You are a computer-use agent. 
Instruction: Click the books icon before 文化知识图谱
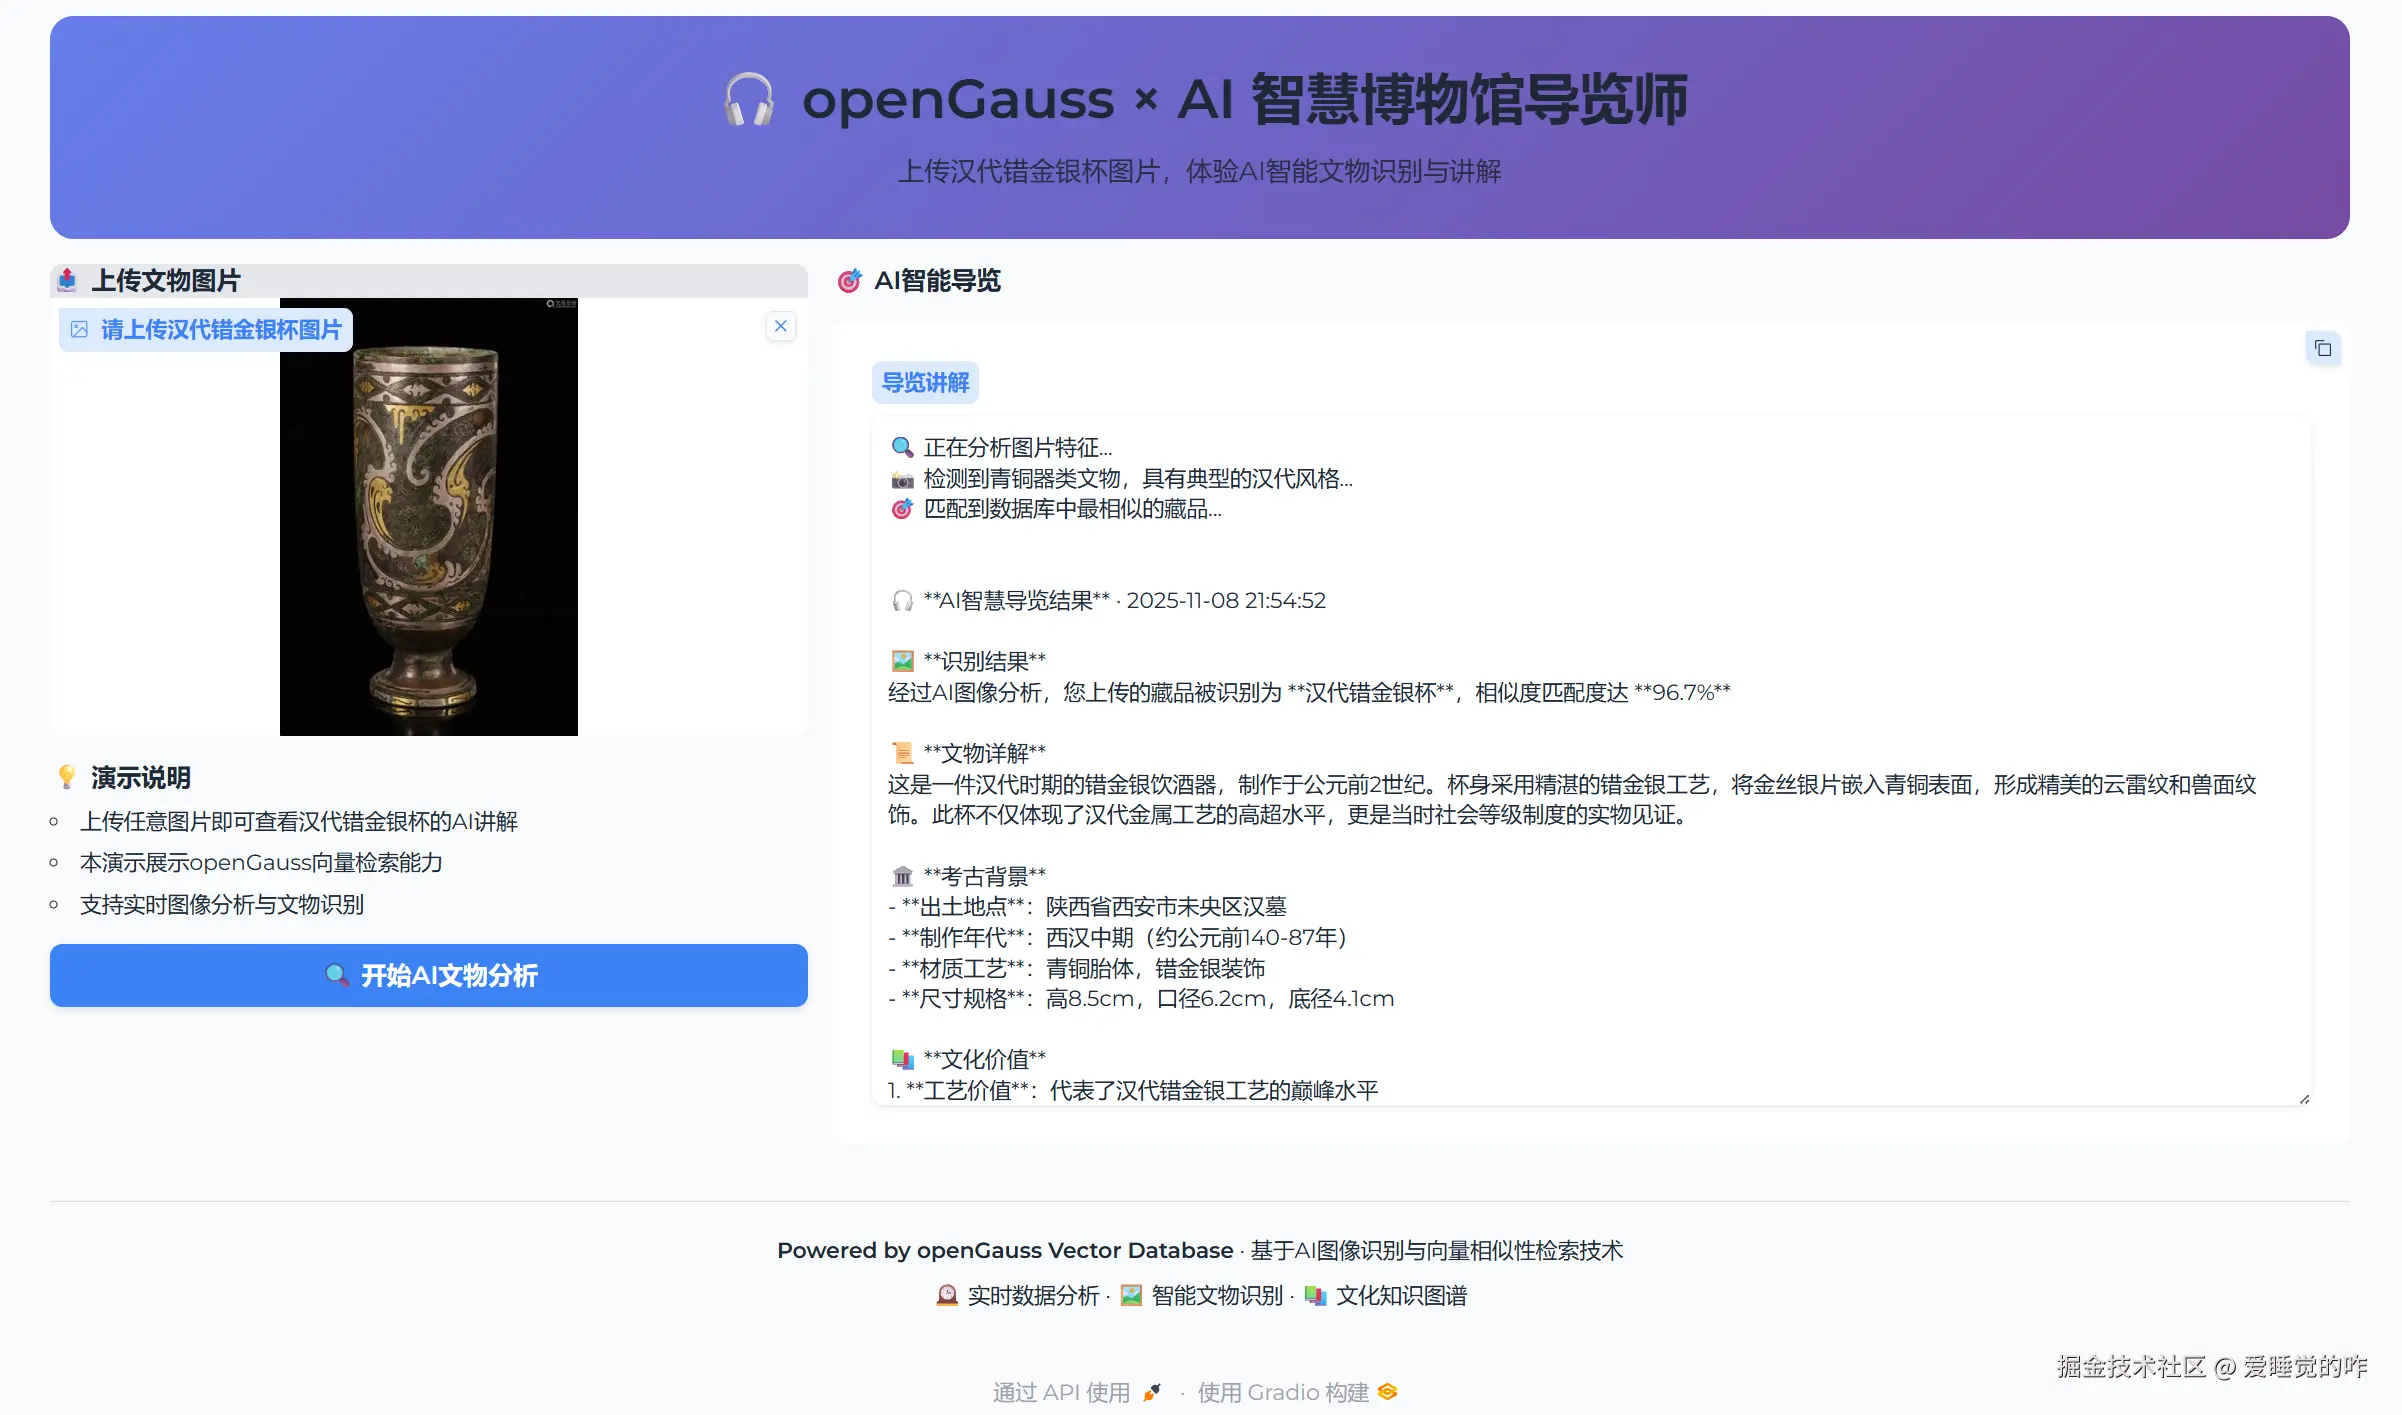pos(1318,1295)
